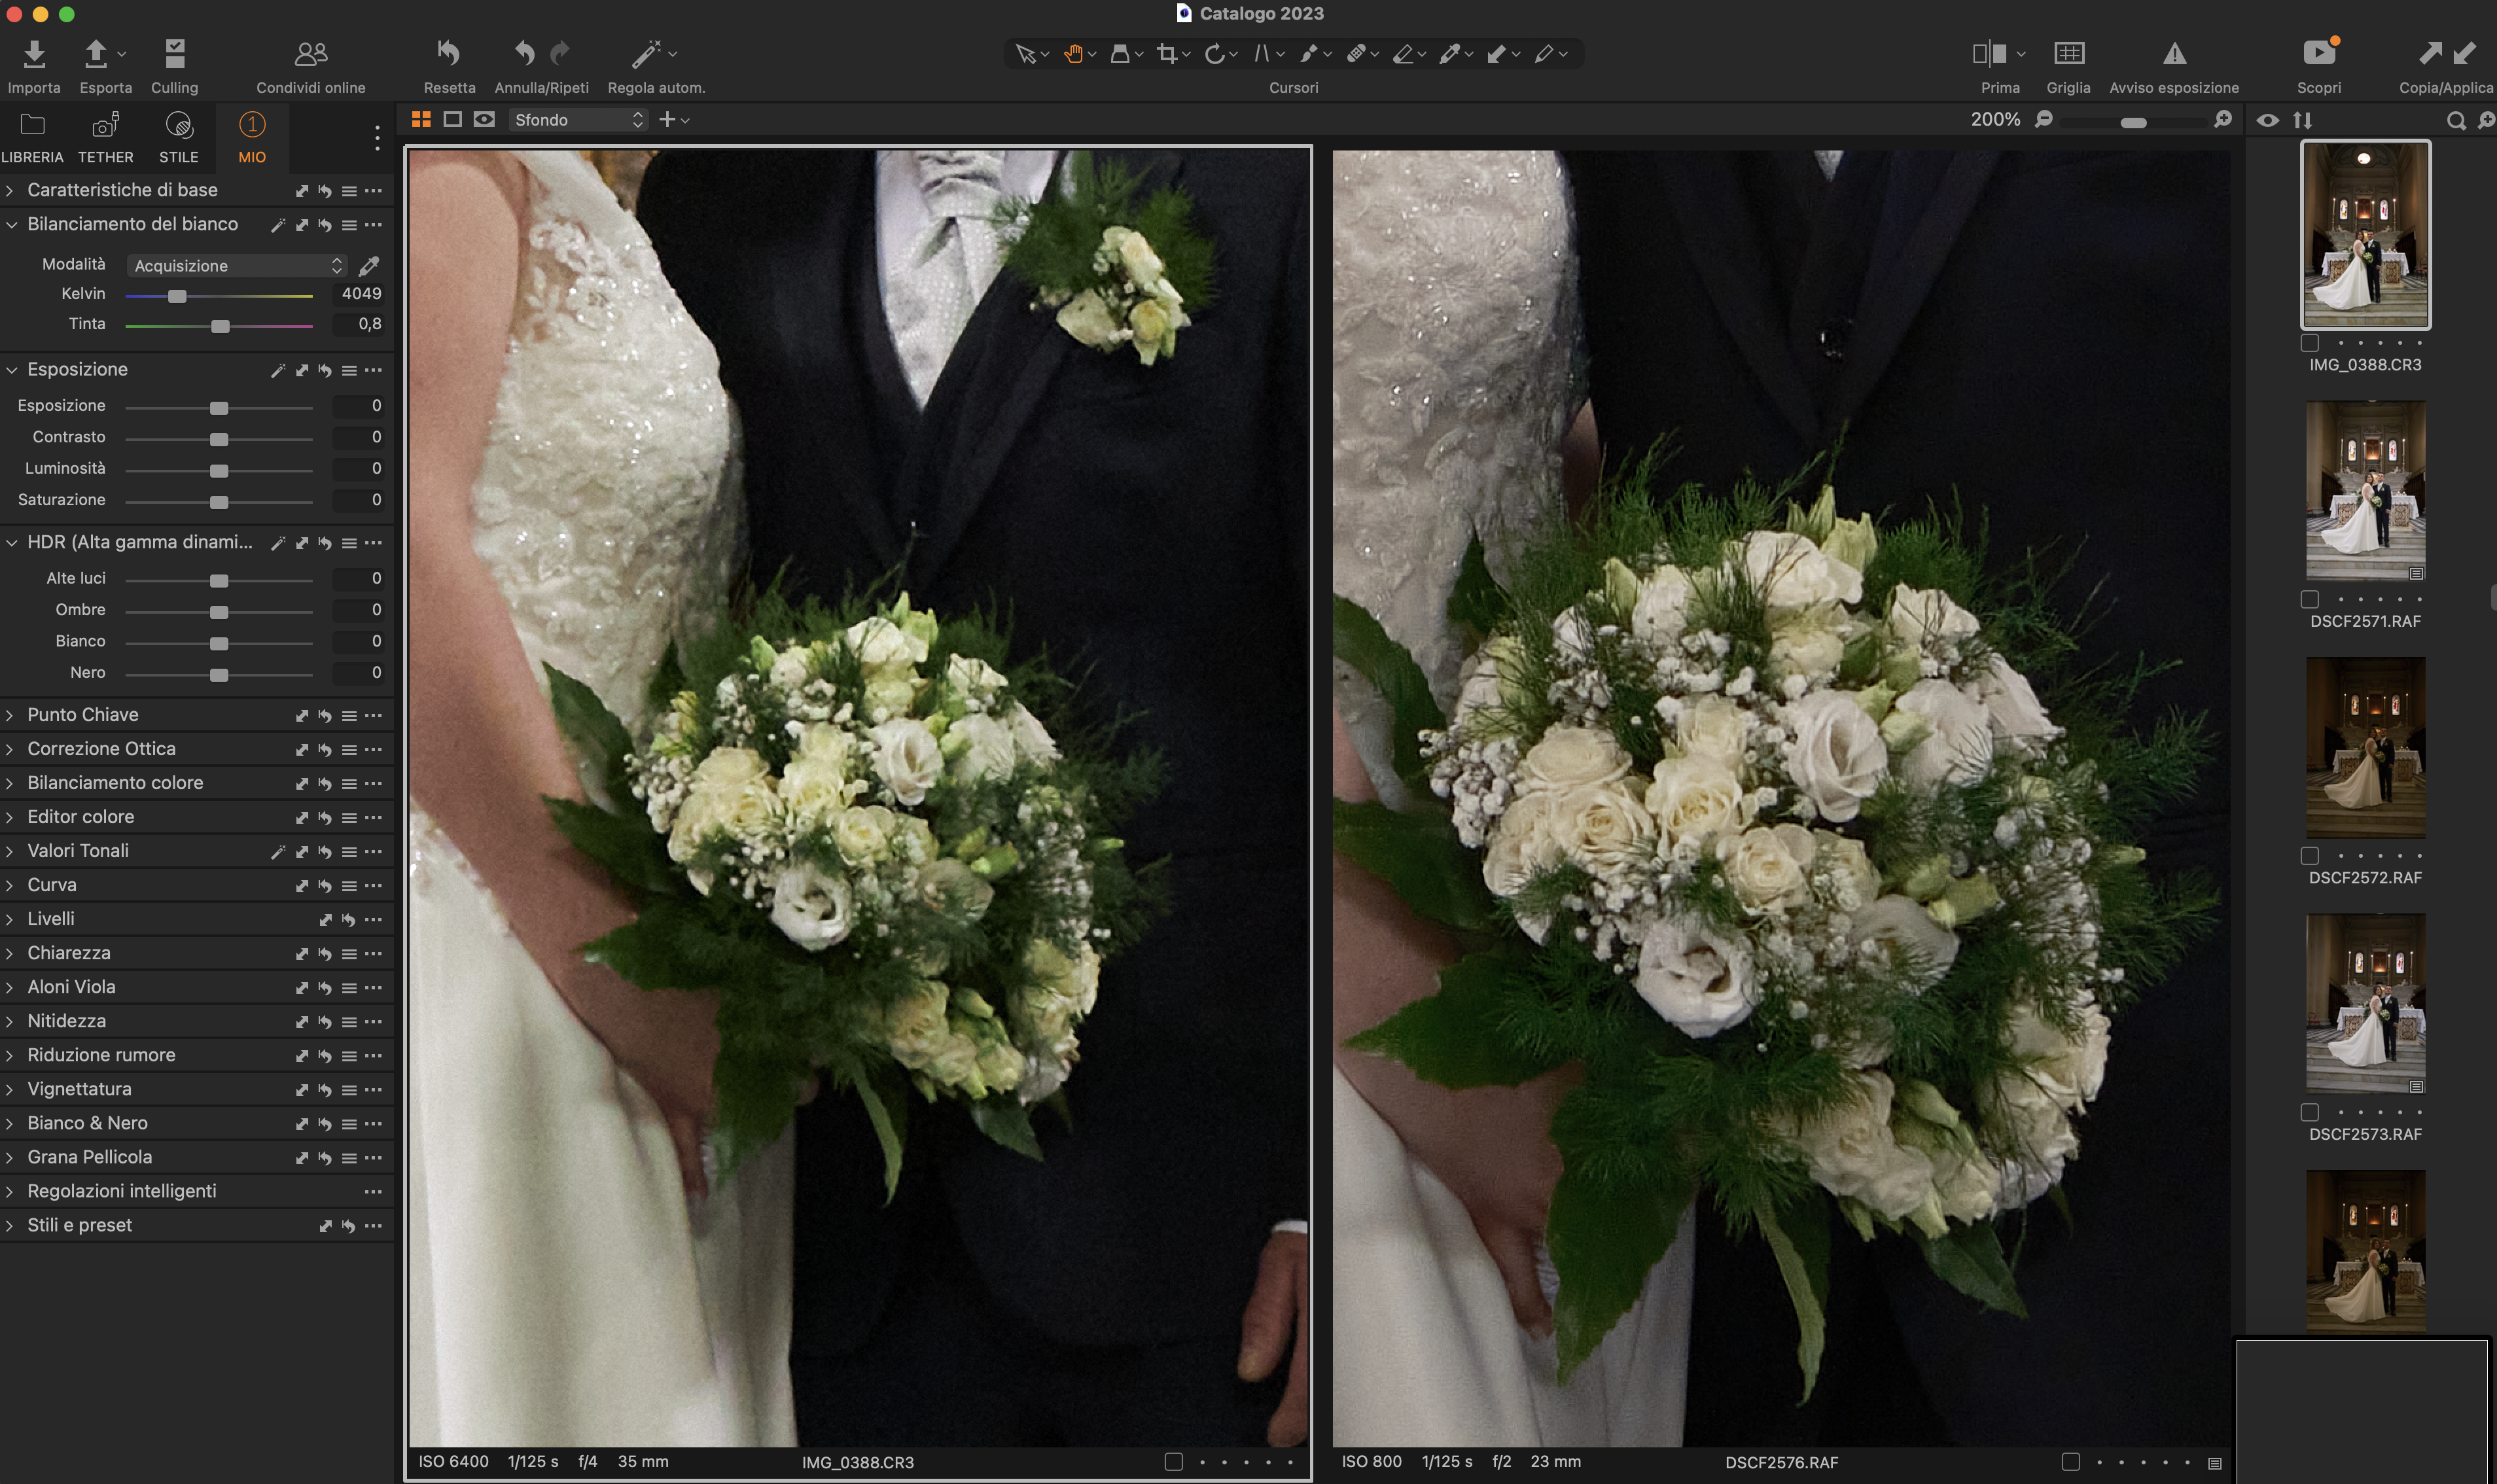Click the Kelvin value field 4049
Viewport: 2497px width, 1484px height.
(x=358, y=294)
